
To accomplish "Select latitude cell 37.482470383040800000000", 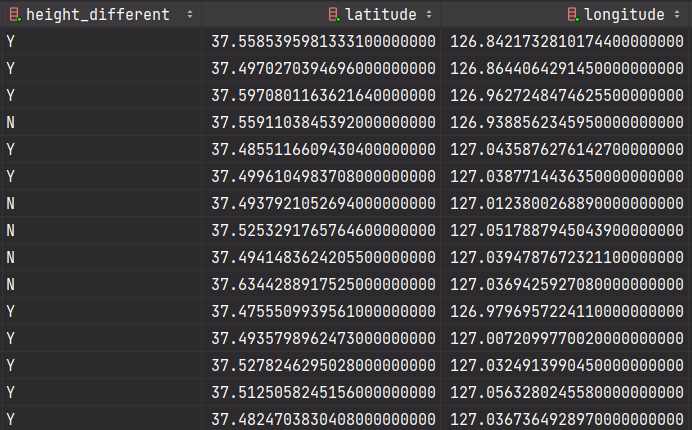I will coord(321,418).
